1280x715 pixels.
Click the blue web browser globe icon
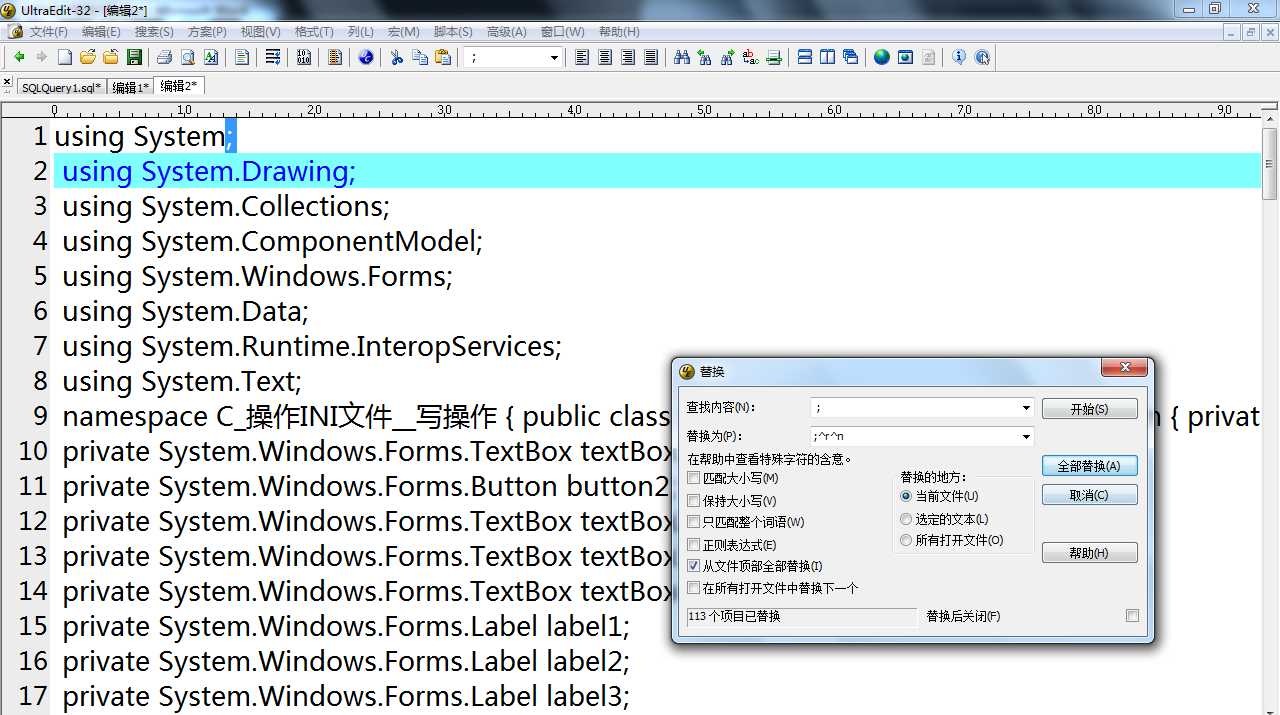[x=366, y=57]
